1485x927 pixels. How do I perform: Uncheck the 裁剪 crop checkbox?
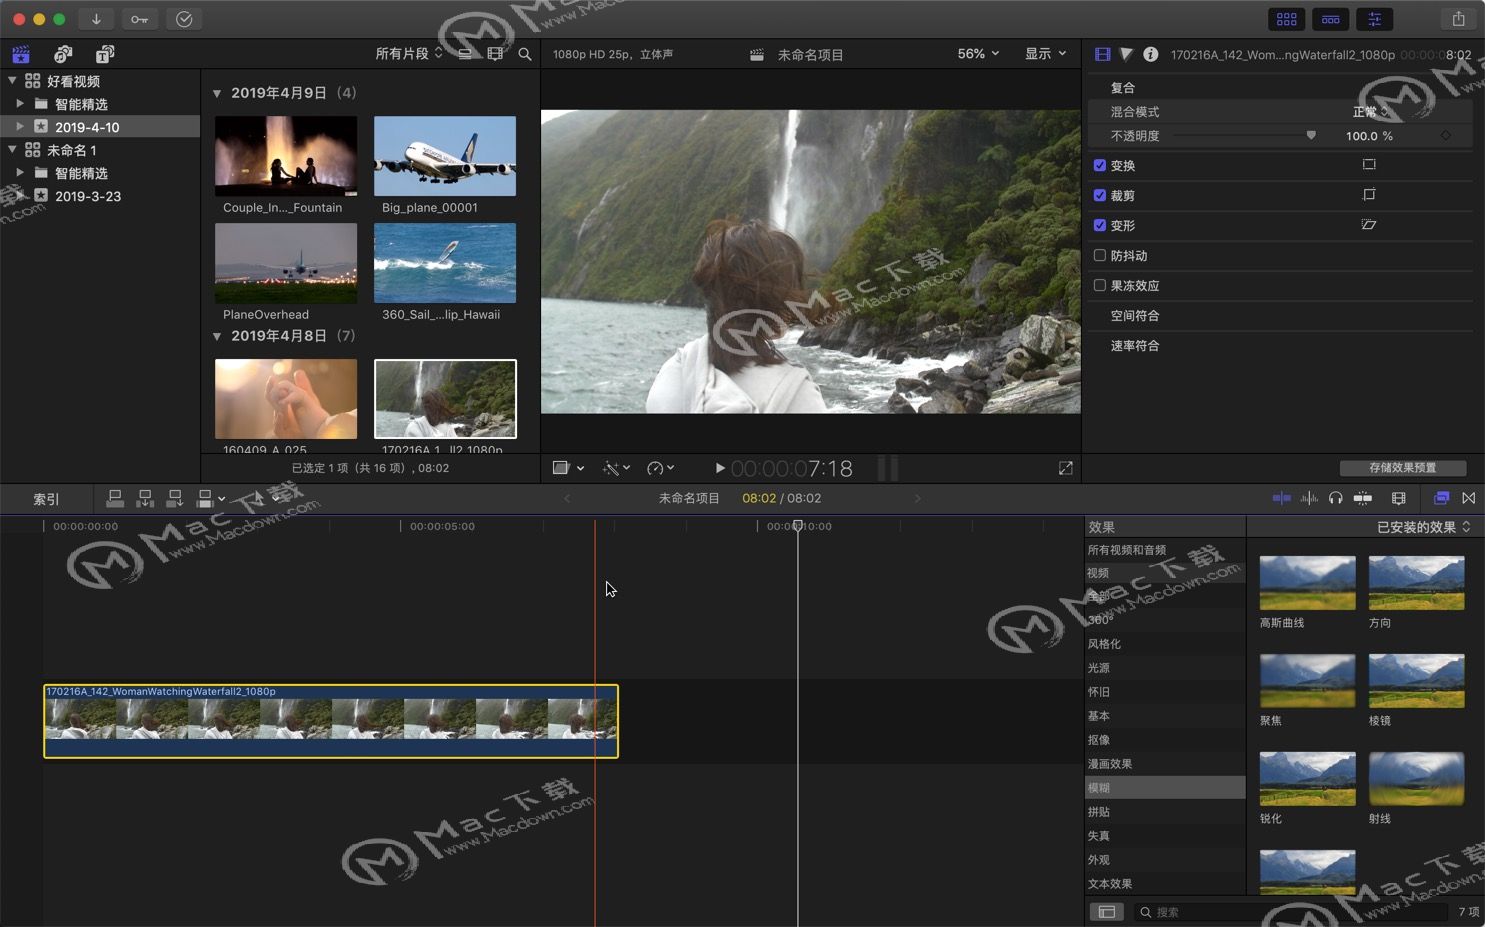(x=1100, y=195)
